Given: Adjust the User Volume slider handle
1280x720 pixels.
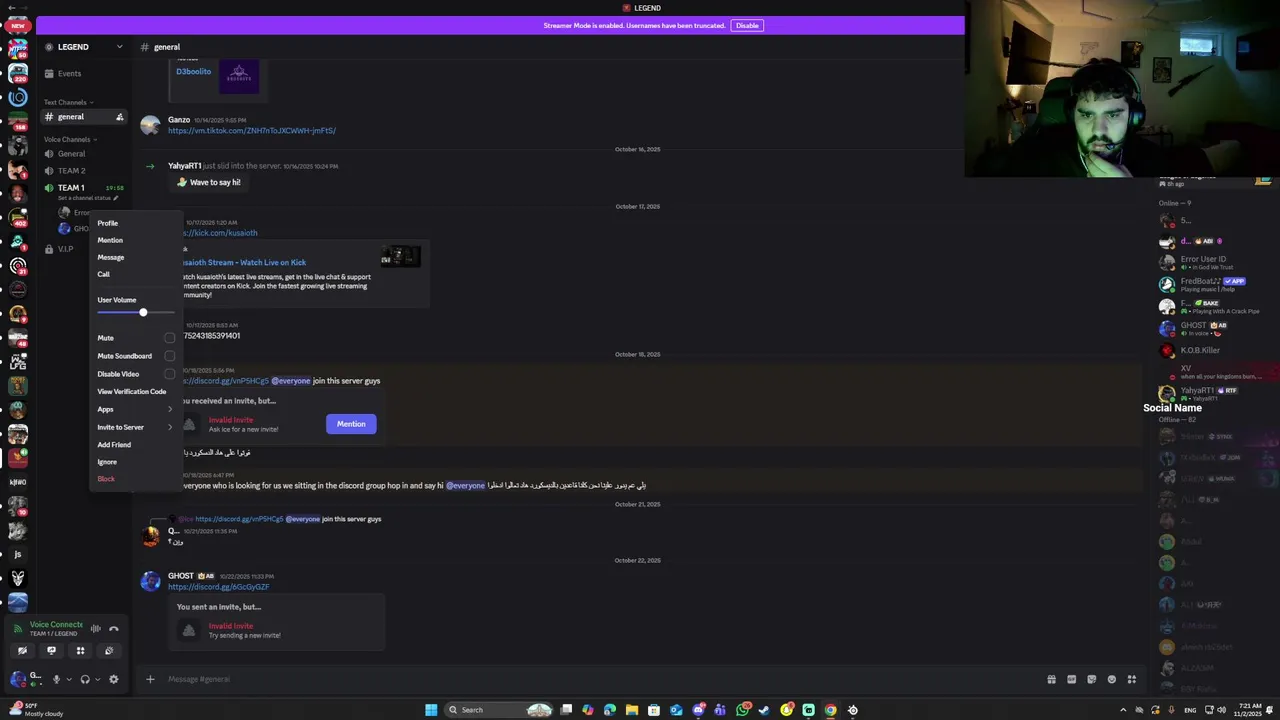Looking at the screenshot, I should tap(143, 313).
